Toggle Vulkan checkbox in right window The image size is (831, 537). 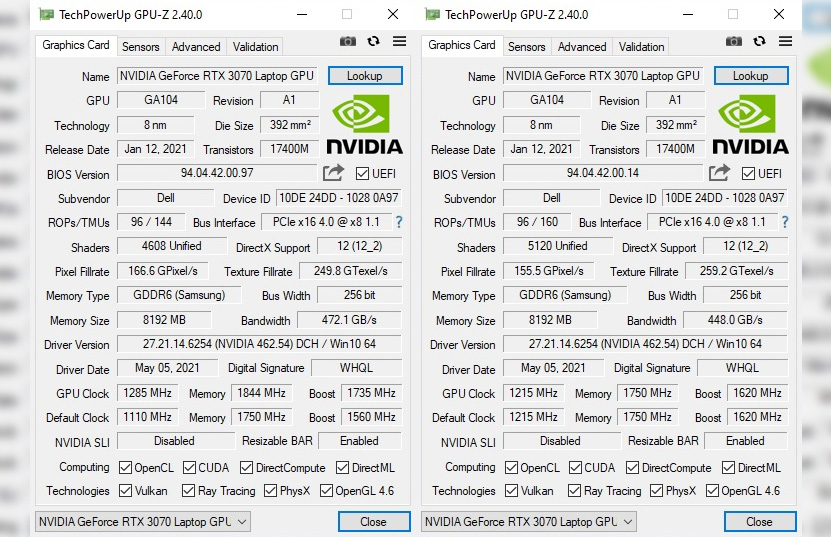511,491
